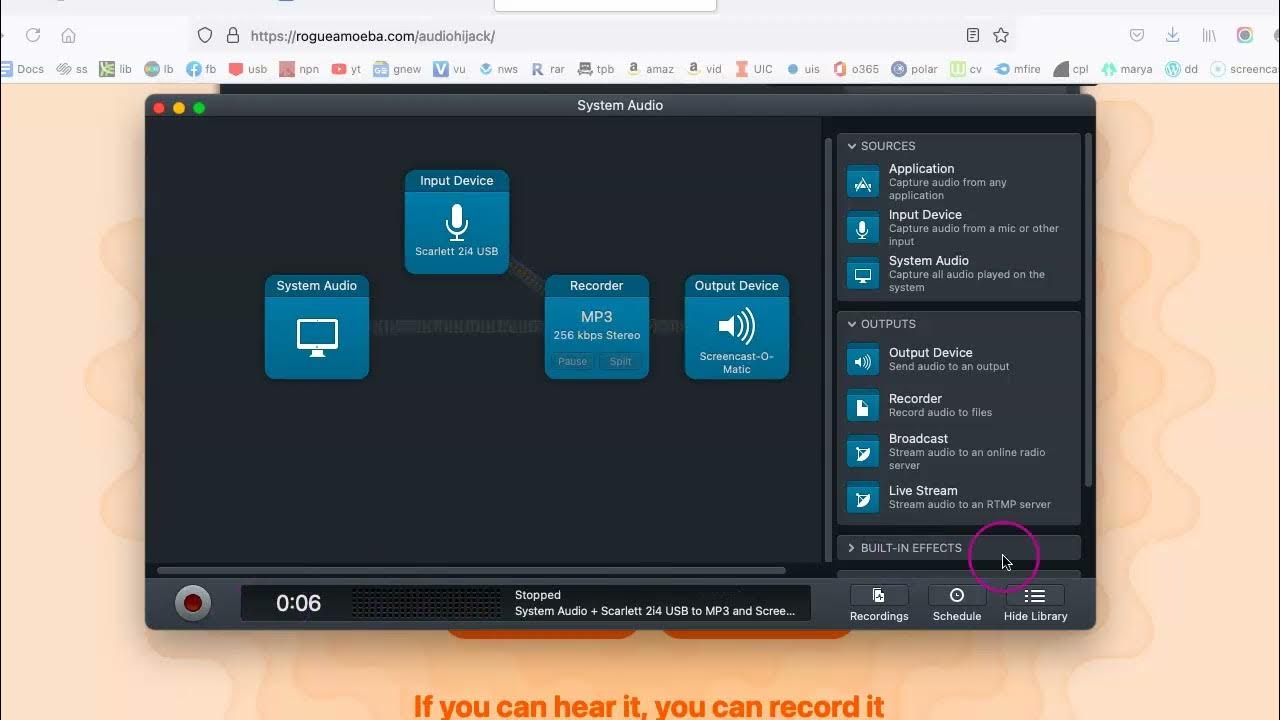The width and height of the screenshot is (1280, 720).
Task: Click the 0:06 recording timer display
Action: [298, 603]
